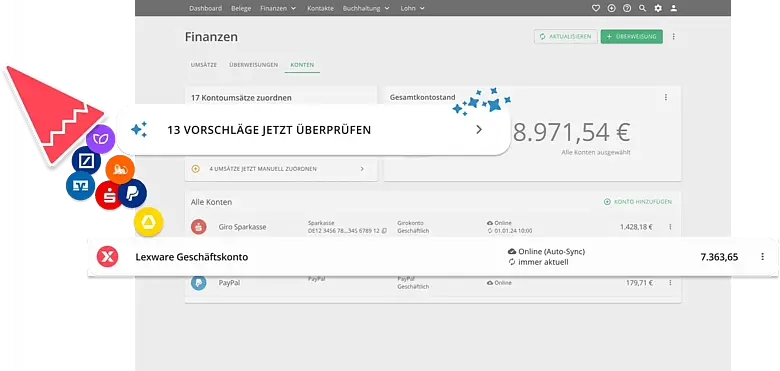The height and width of the screenshot is (371, 780).
Task: Click chevron on the Vorschläge banner
Action: pyautogui.click(x=479, y=130)
